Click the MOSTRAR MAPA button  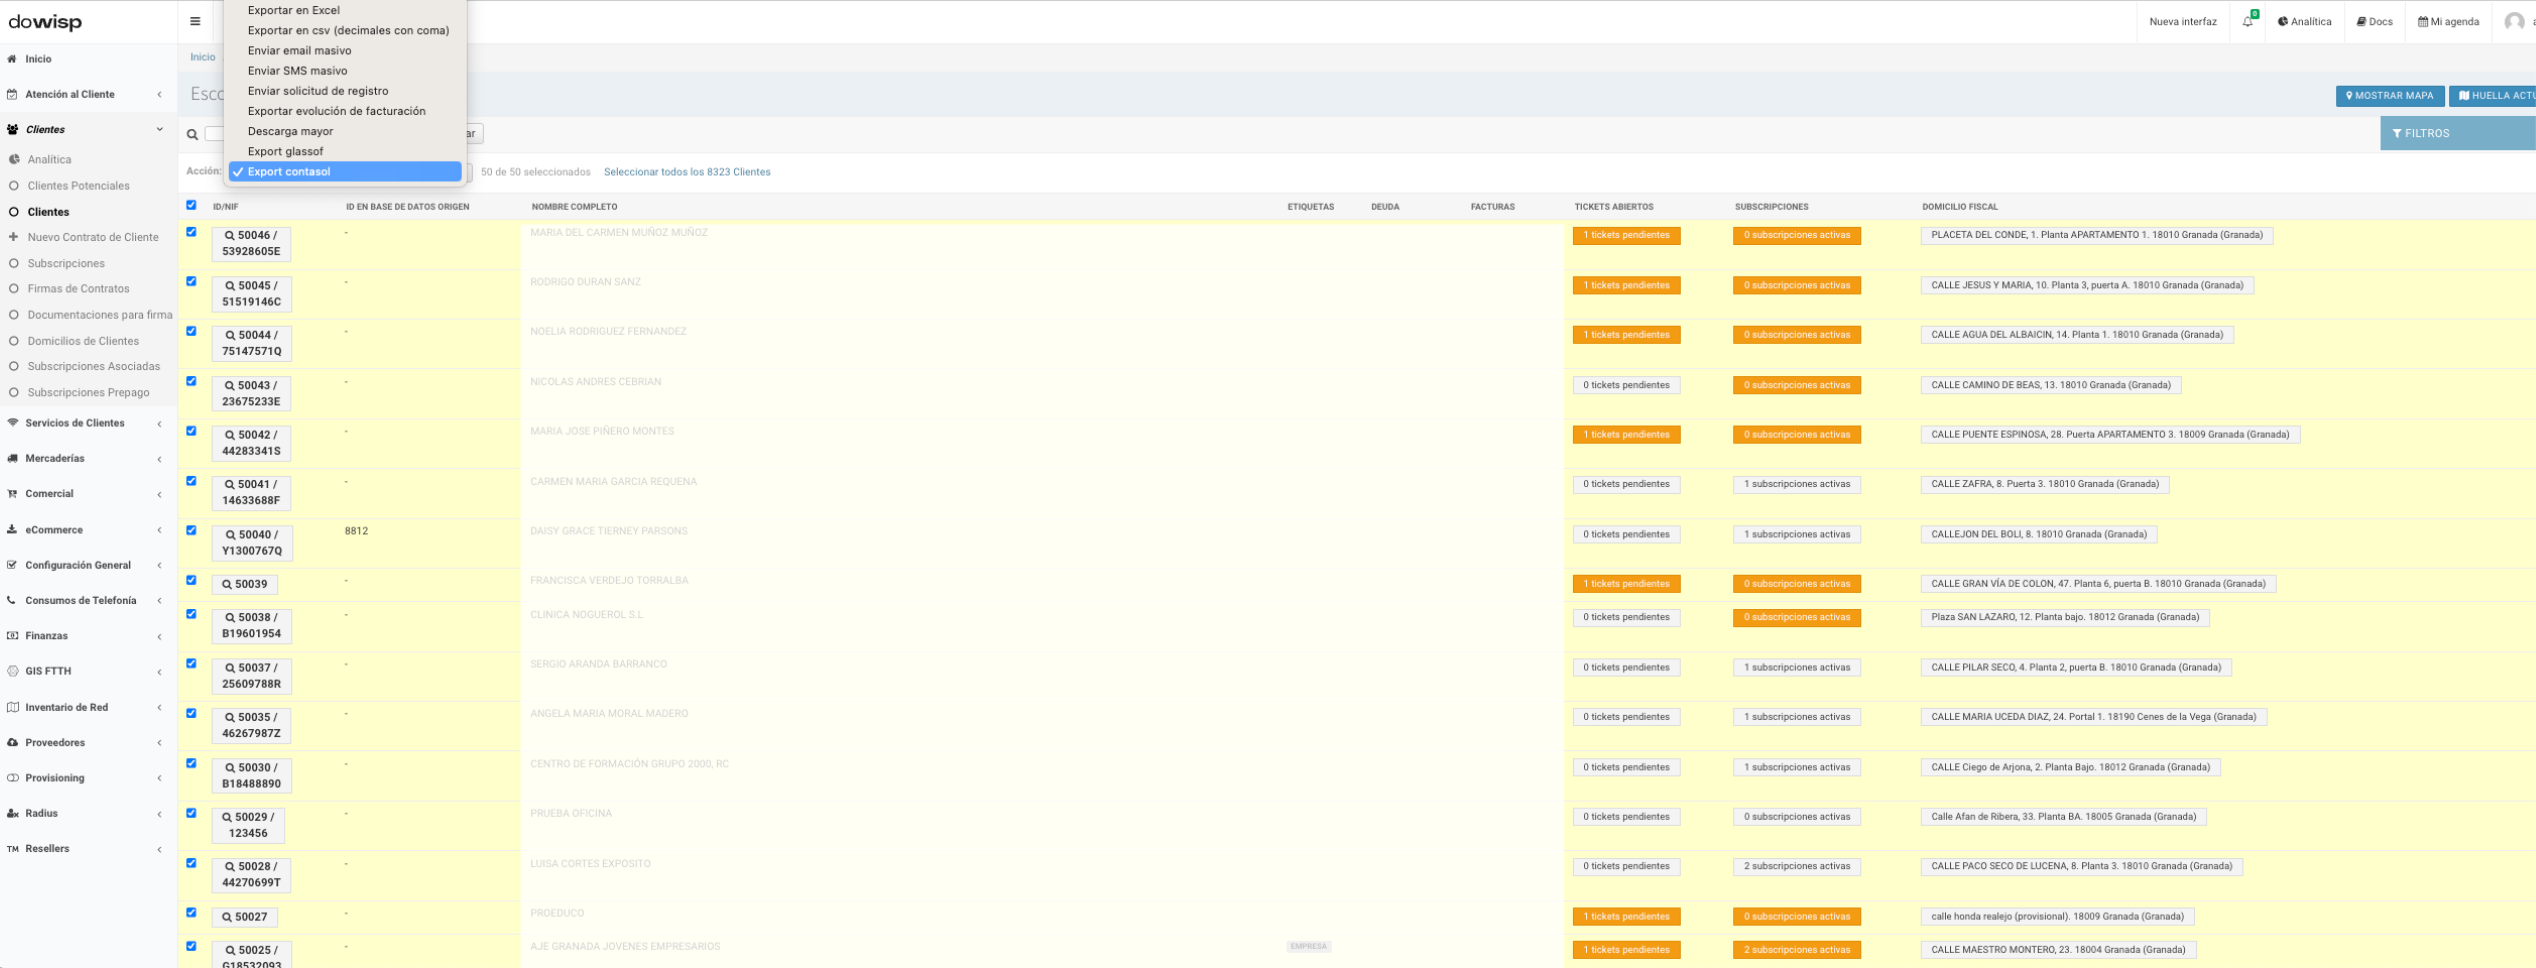point(2390,96)
